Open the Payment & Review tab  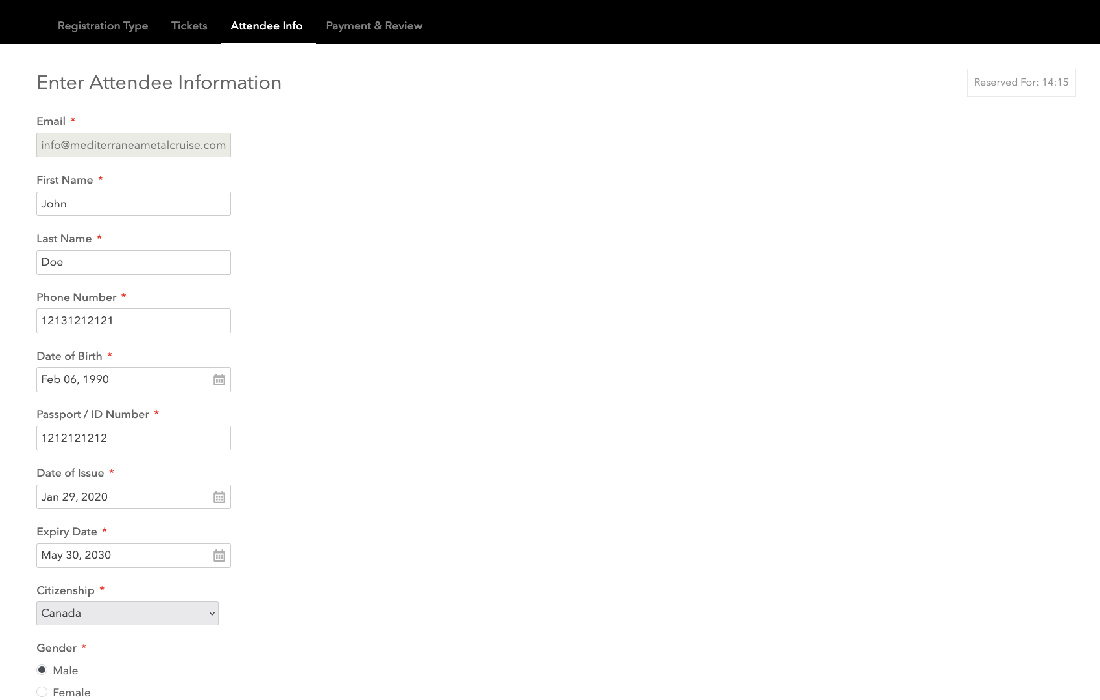point(374,26)
